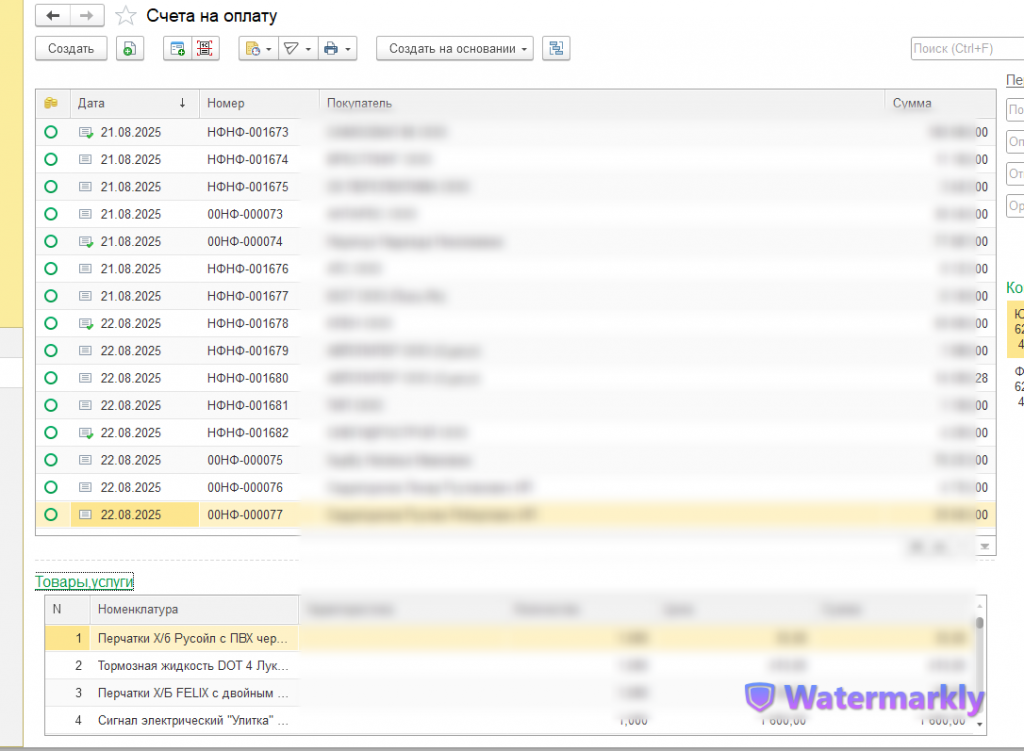Image resolution: width=1024 pixels, height=751 pixels.
Task: Click the Сумма column header
Action: pyautogui.click(x=940, y=103)
